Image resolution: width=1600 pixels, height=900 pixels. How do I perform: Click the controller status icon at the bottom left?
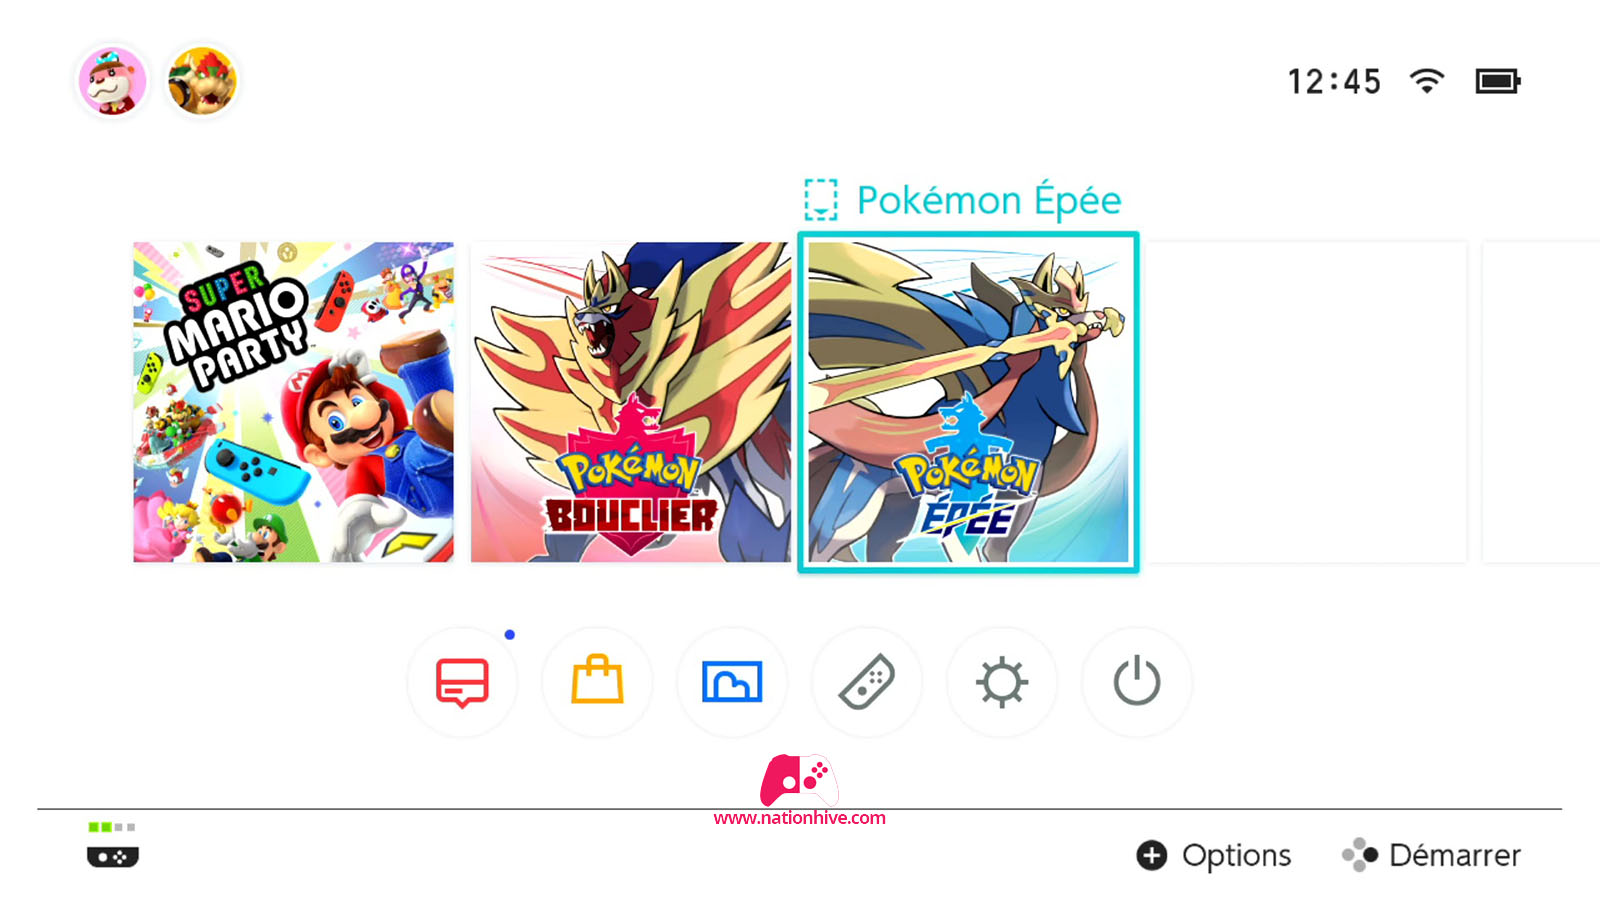(112, 846)
